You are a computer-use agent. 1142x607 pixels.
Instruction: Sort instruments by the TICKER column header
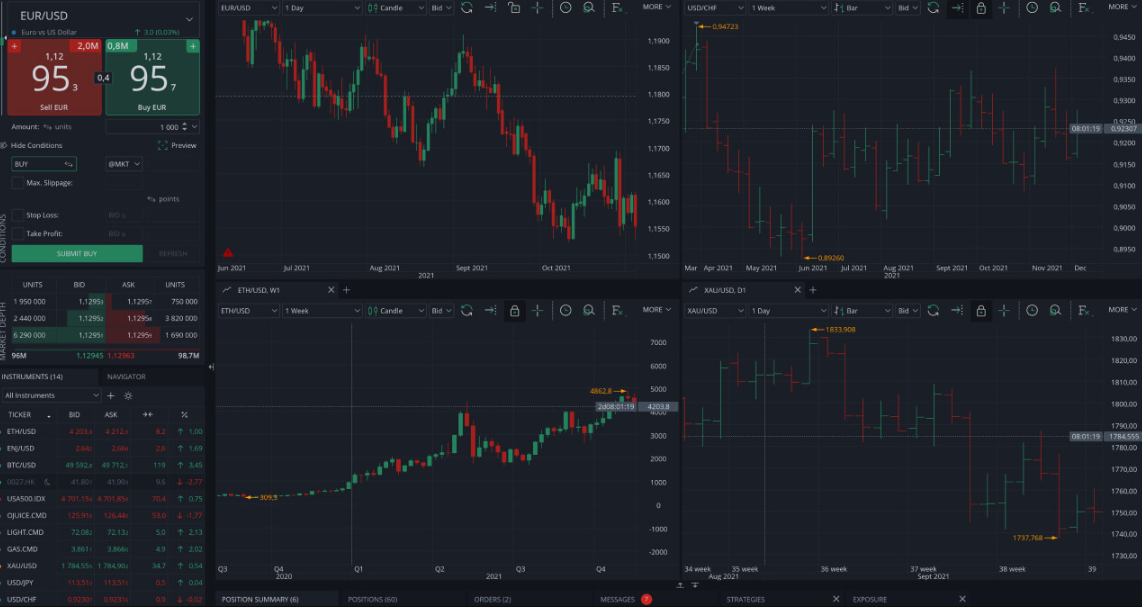(29, 415)
